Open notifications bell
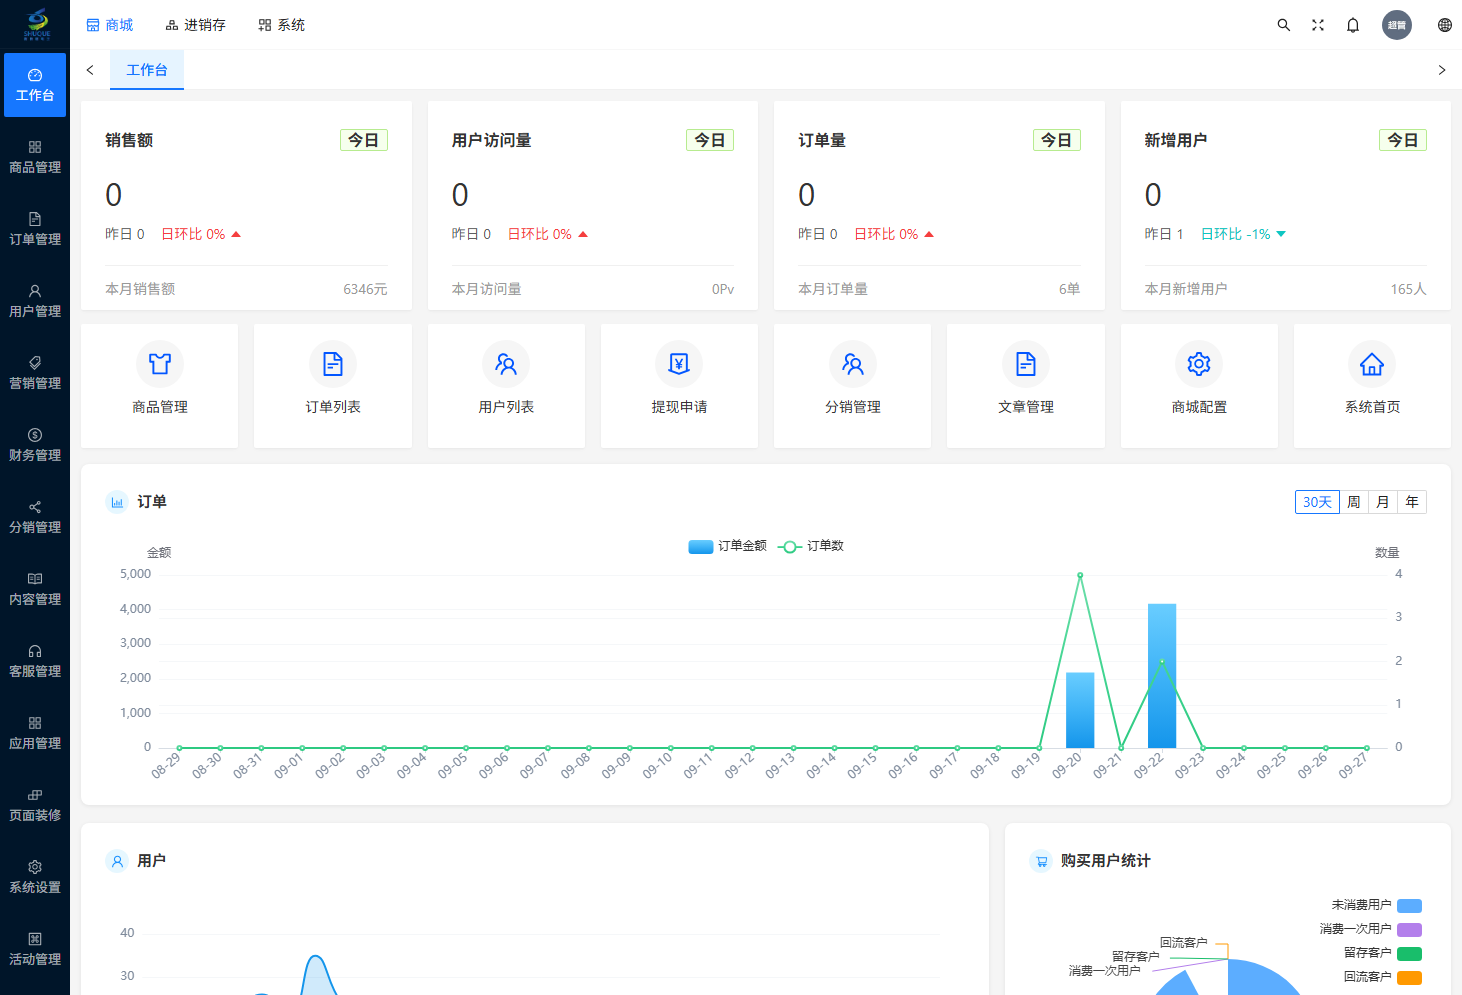The width and height of the screenshot is (1462, 995). click(1353, 25)
